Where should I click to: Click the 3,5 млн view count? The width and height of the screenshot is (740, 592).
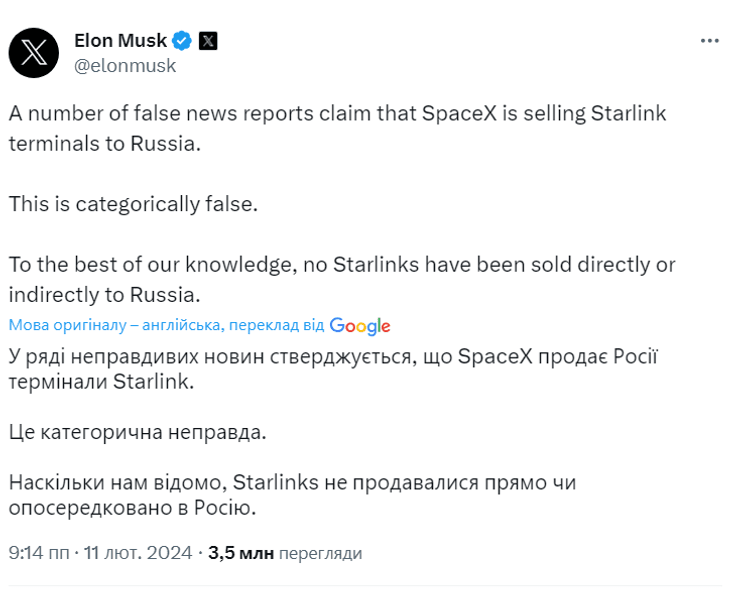tap(240, 552)
